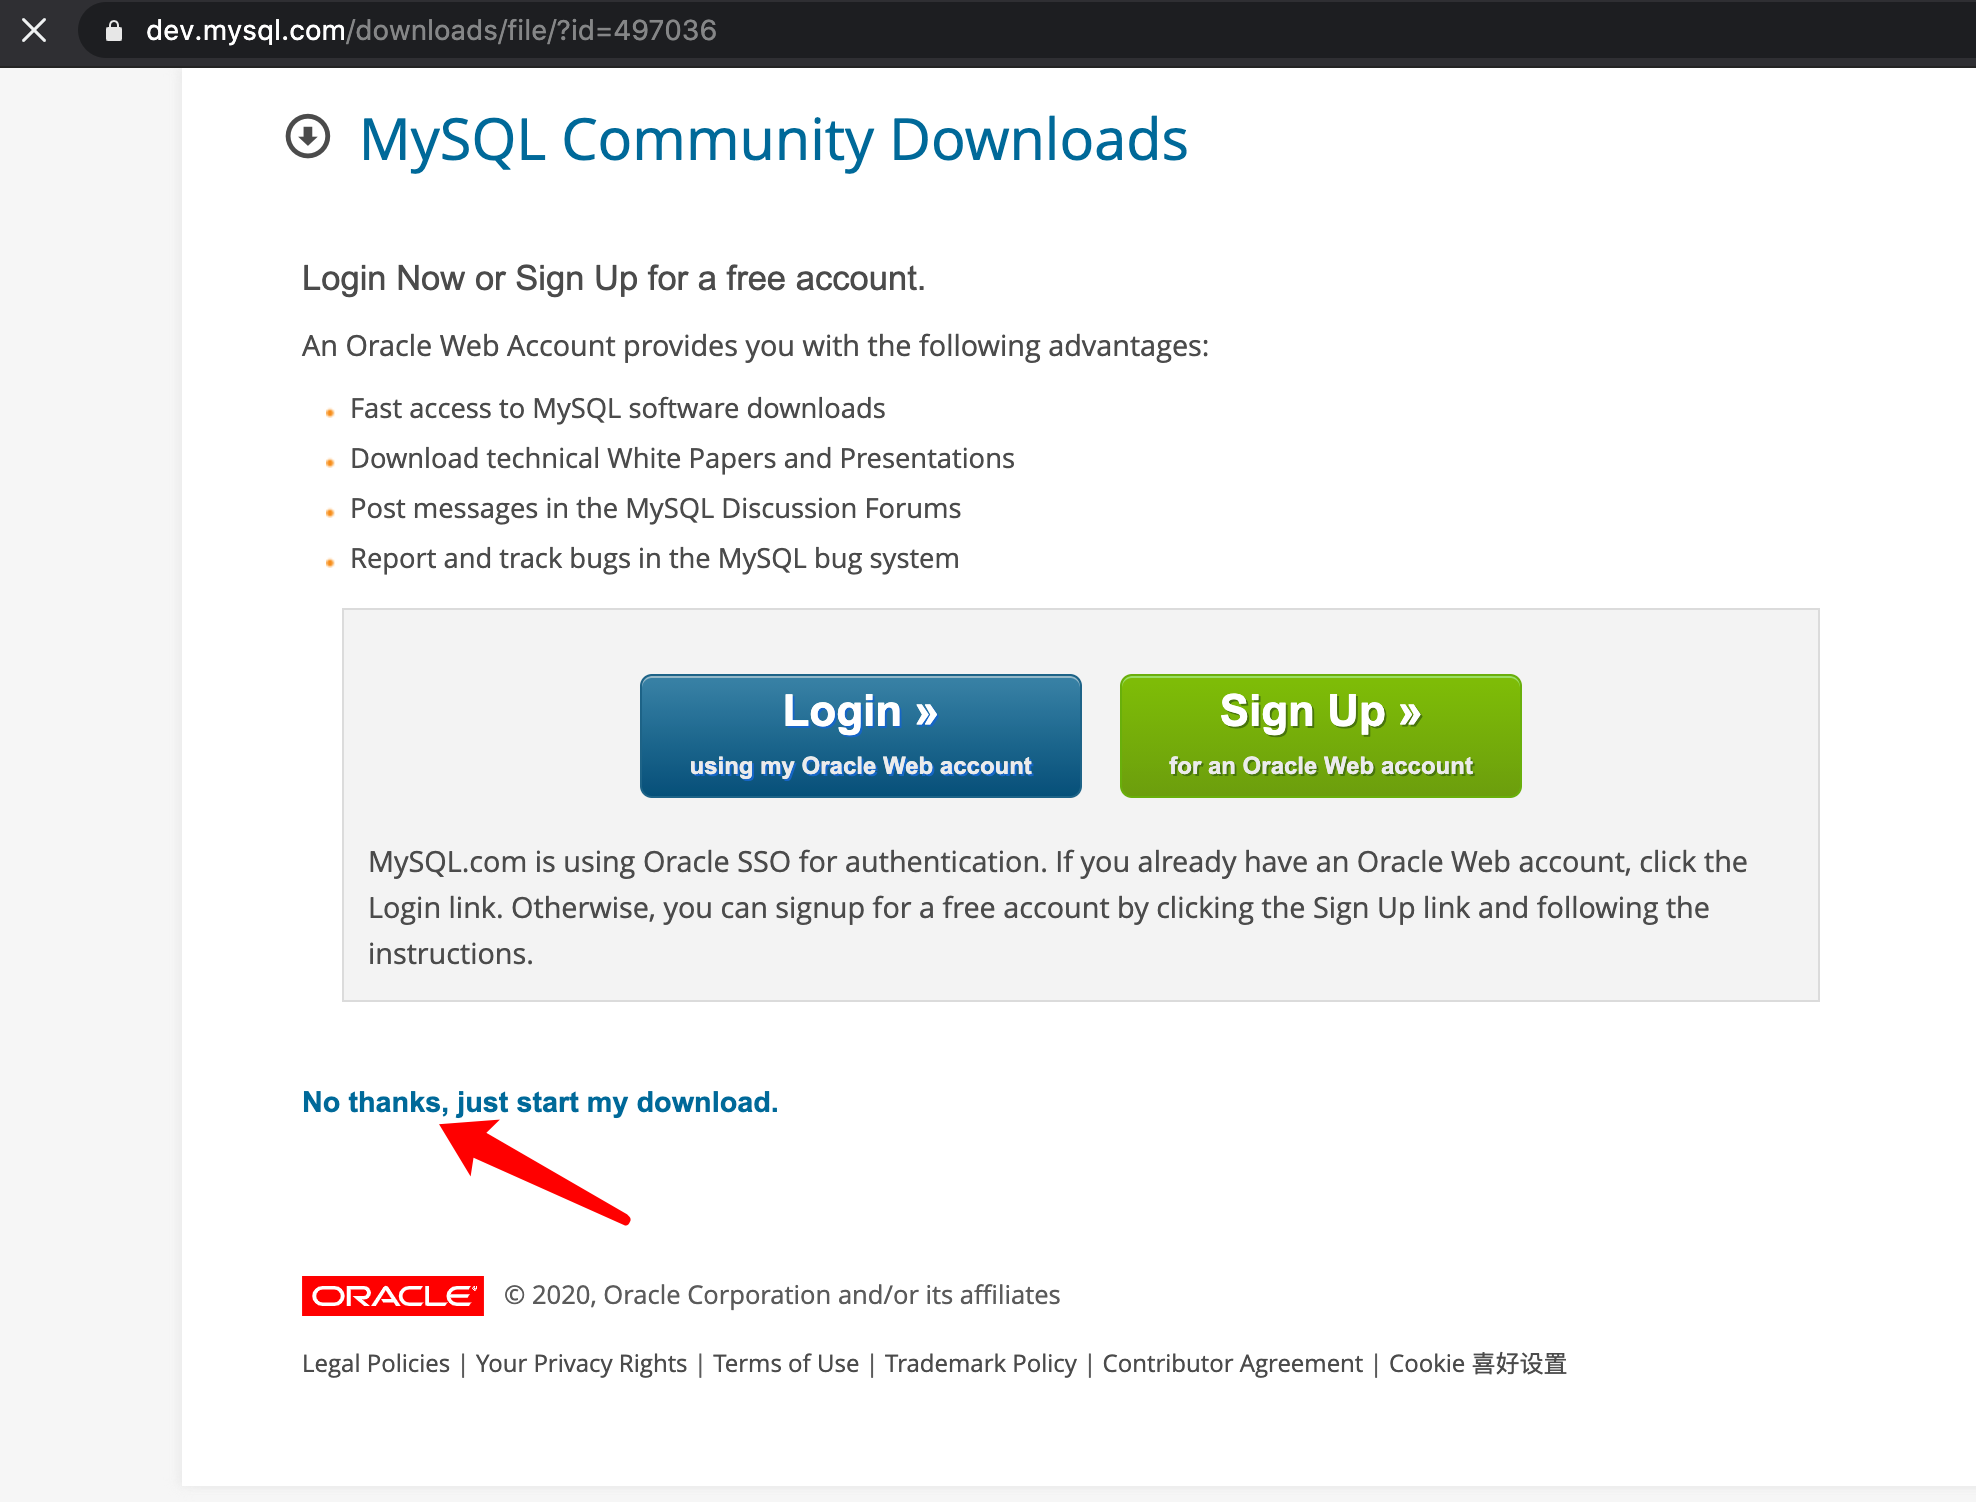Viewport: 1976px width, 1502px height.
Task: Click the Fast access to MySQL downloads bullet
Action: (x=617, y=408)
